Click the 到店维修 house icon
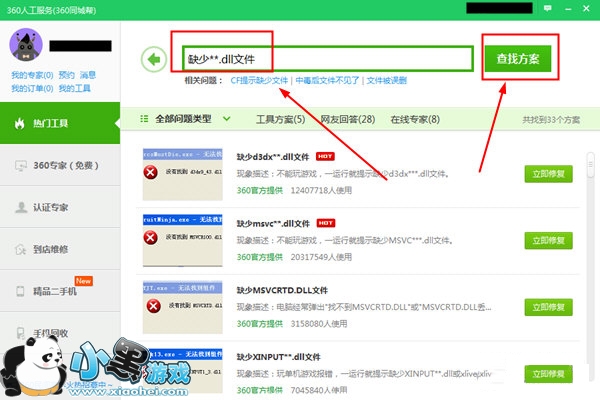Viewport: 600px width, 400px height. tap(20, 249)
